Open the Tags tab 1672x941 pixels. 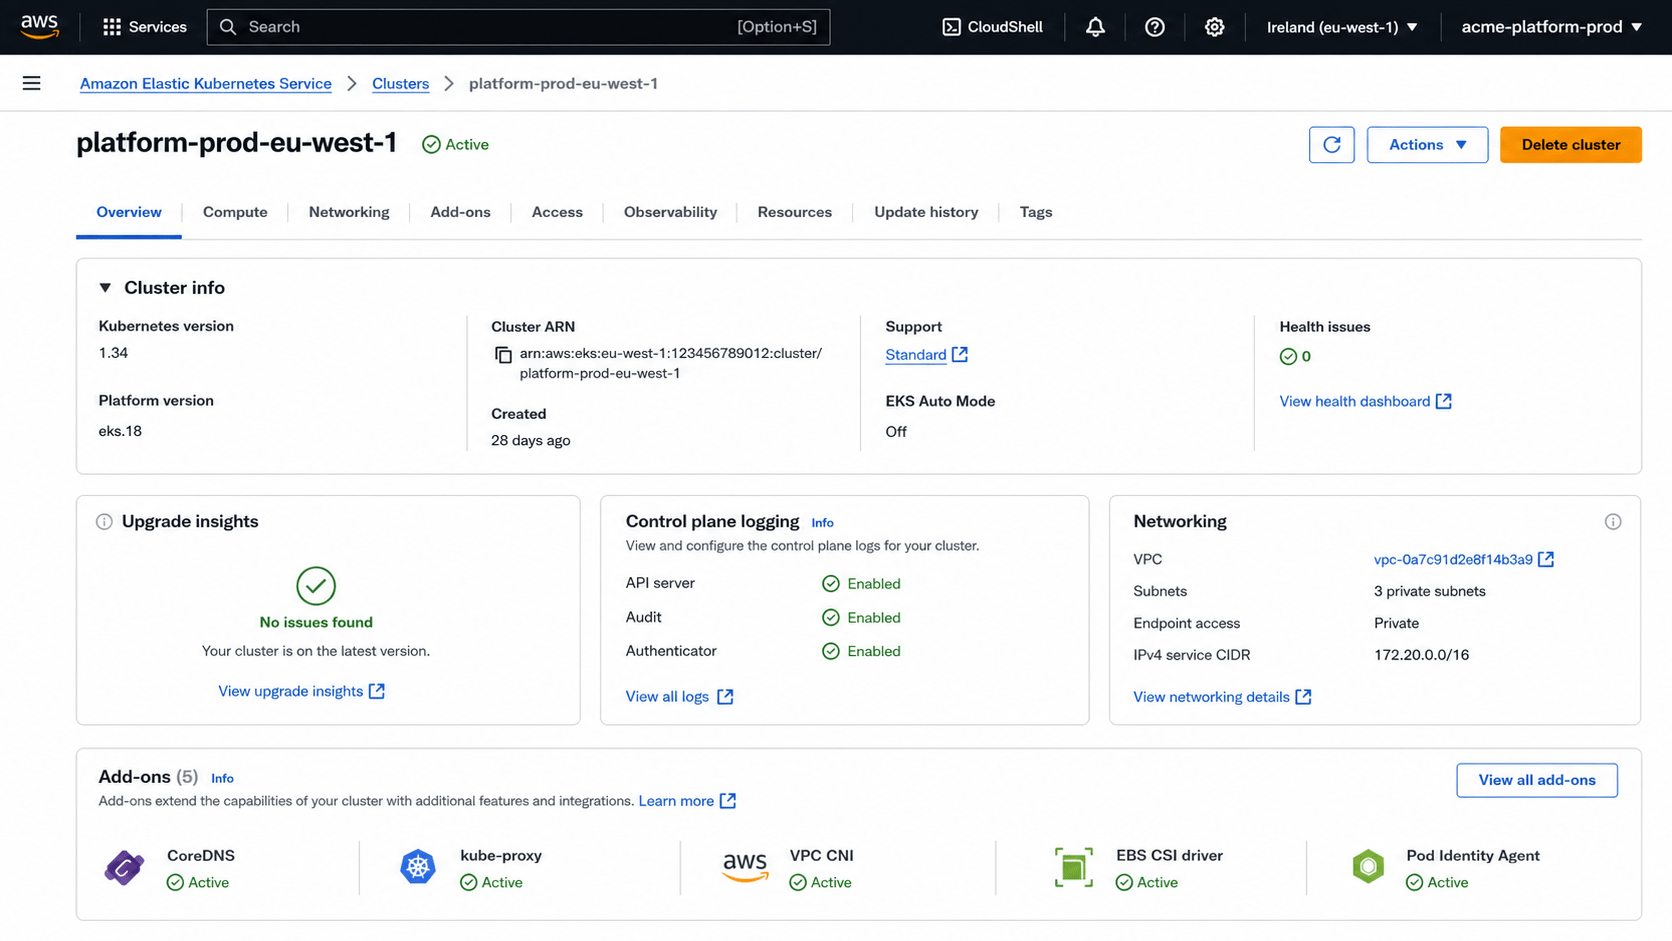[x=1036, y=212]
